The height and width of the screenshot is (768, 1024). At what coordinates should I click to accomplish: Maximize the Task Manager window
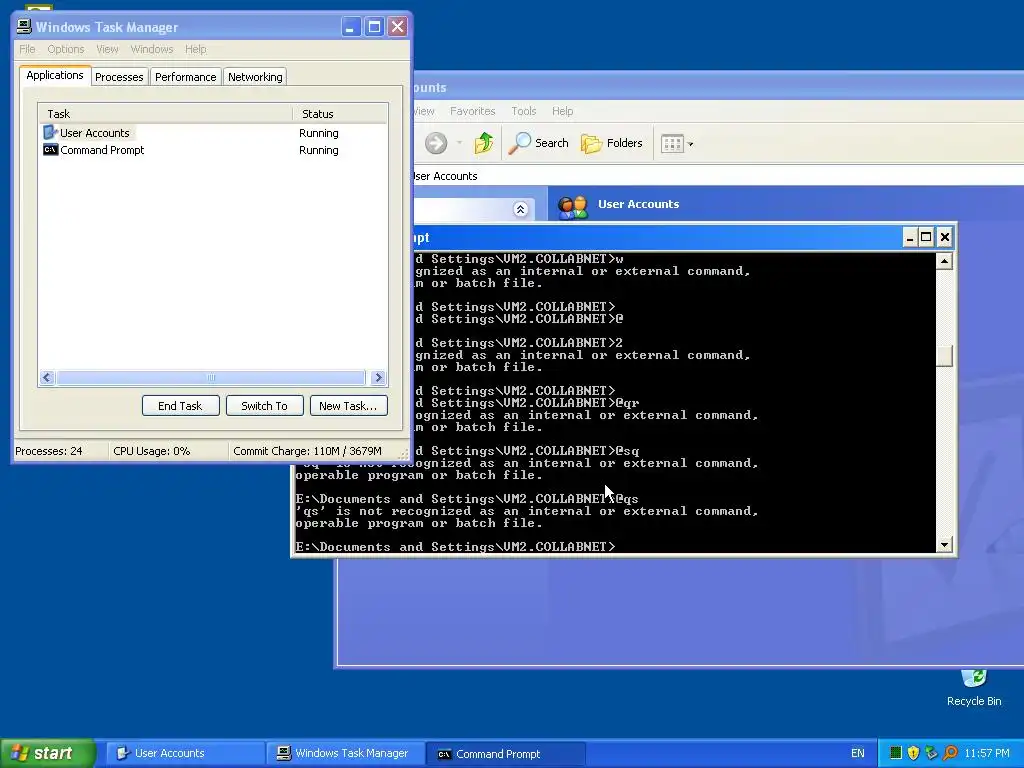374,27
